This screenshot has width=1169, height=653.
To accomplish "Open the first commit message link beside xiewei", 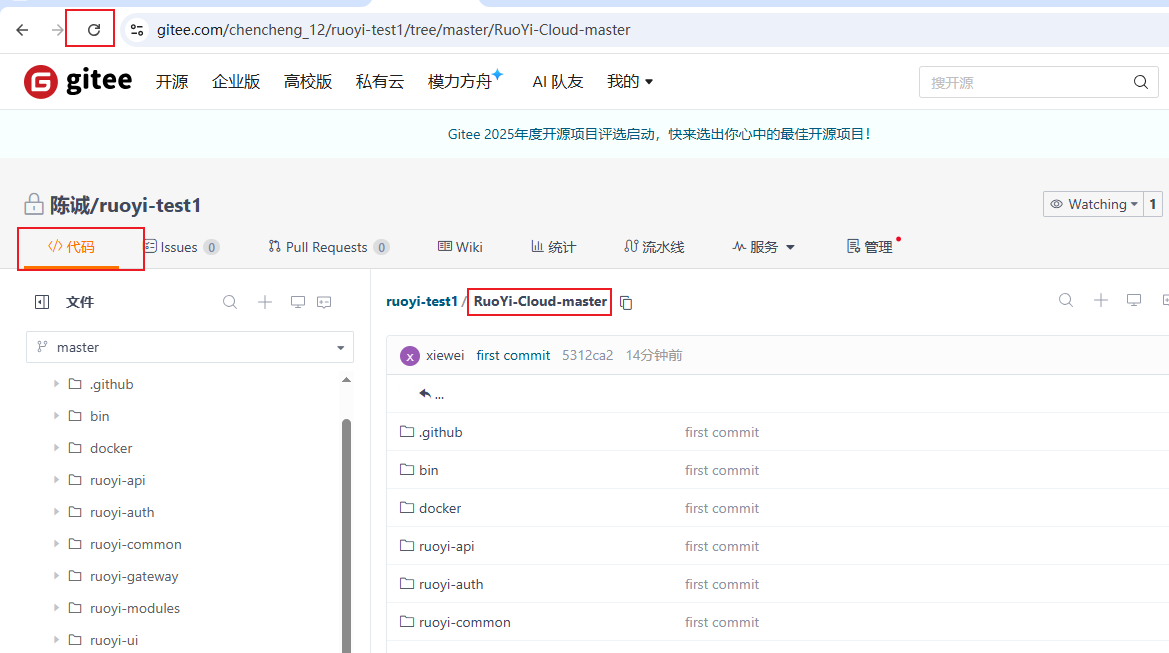I will [513, 356].
